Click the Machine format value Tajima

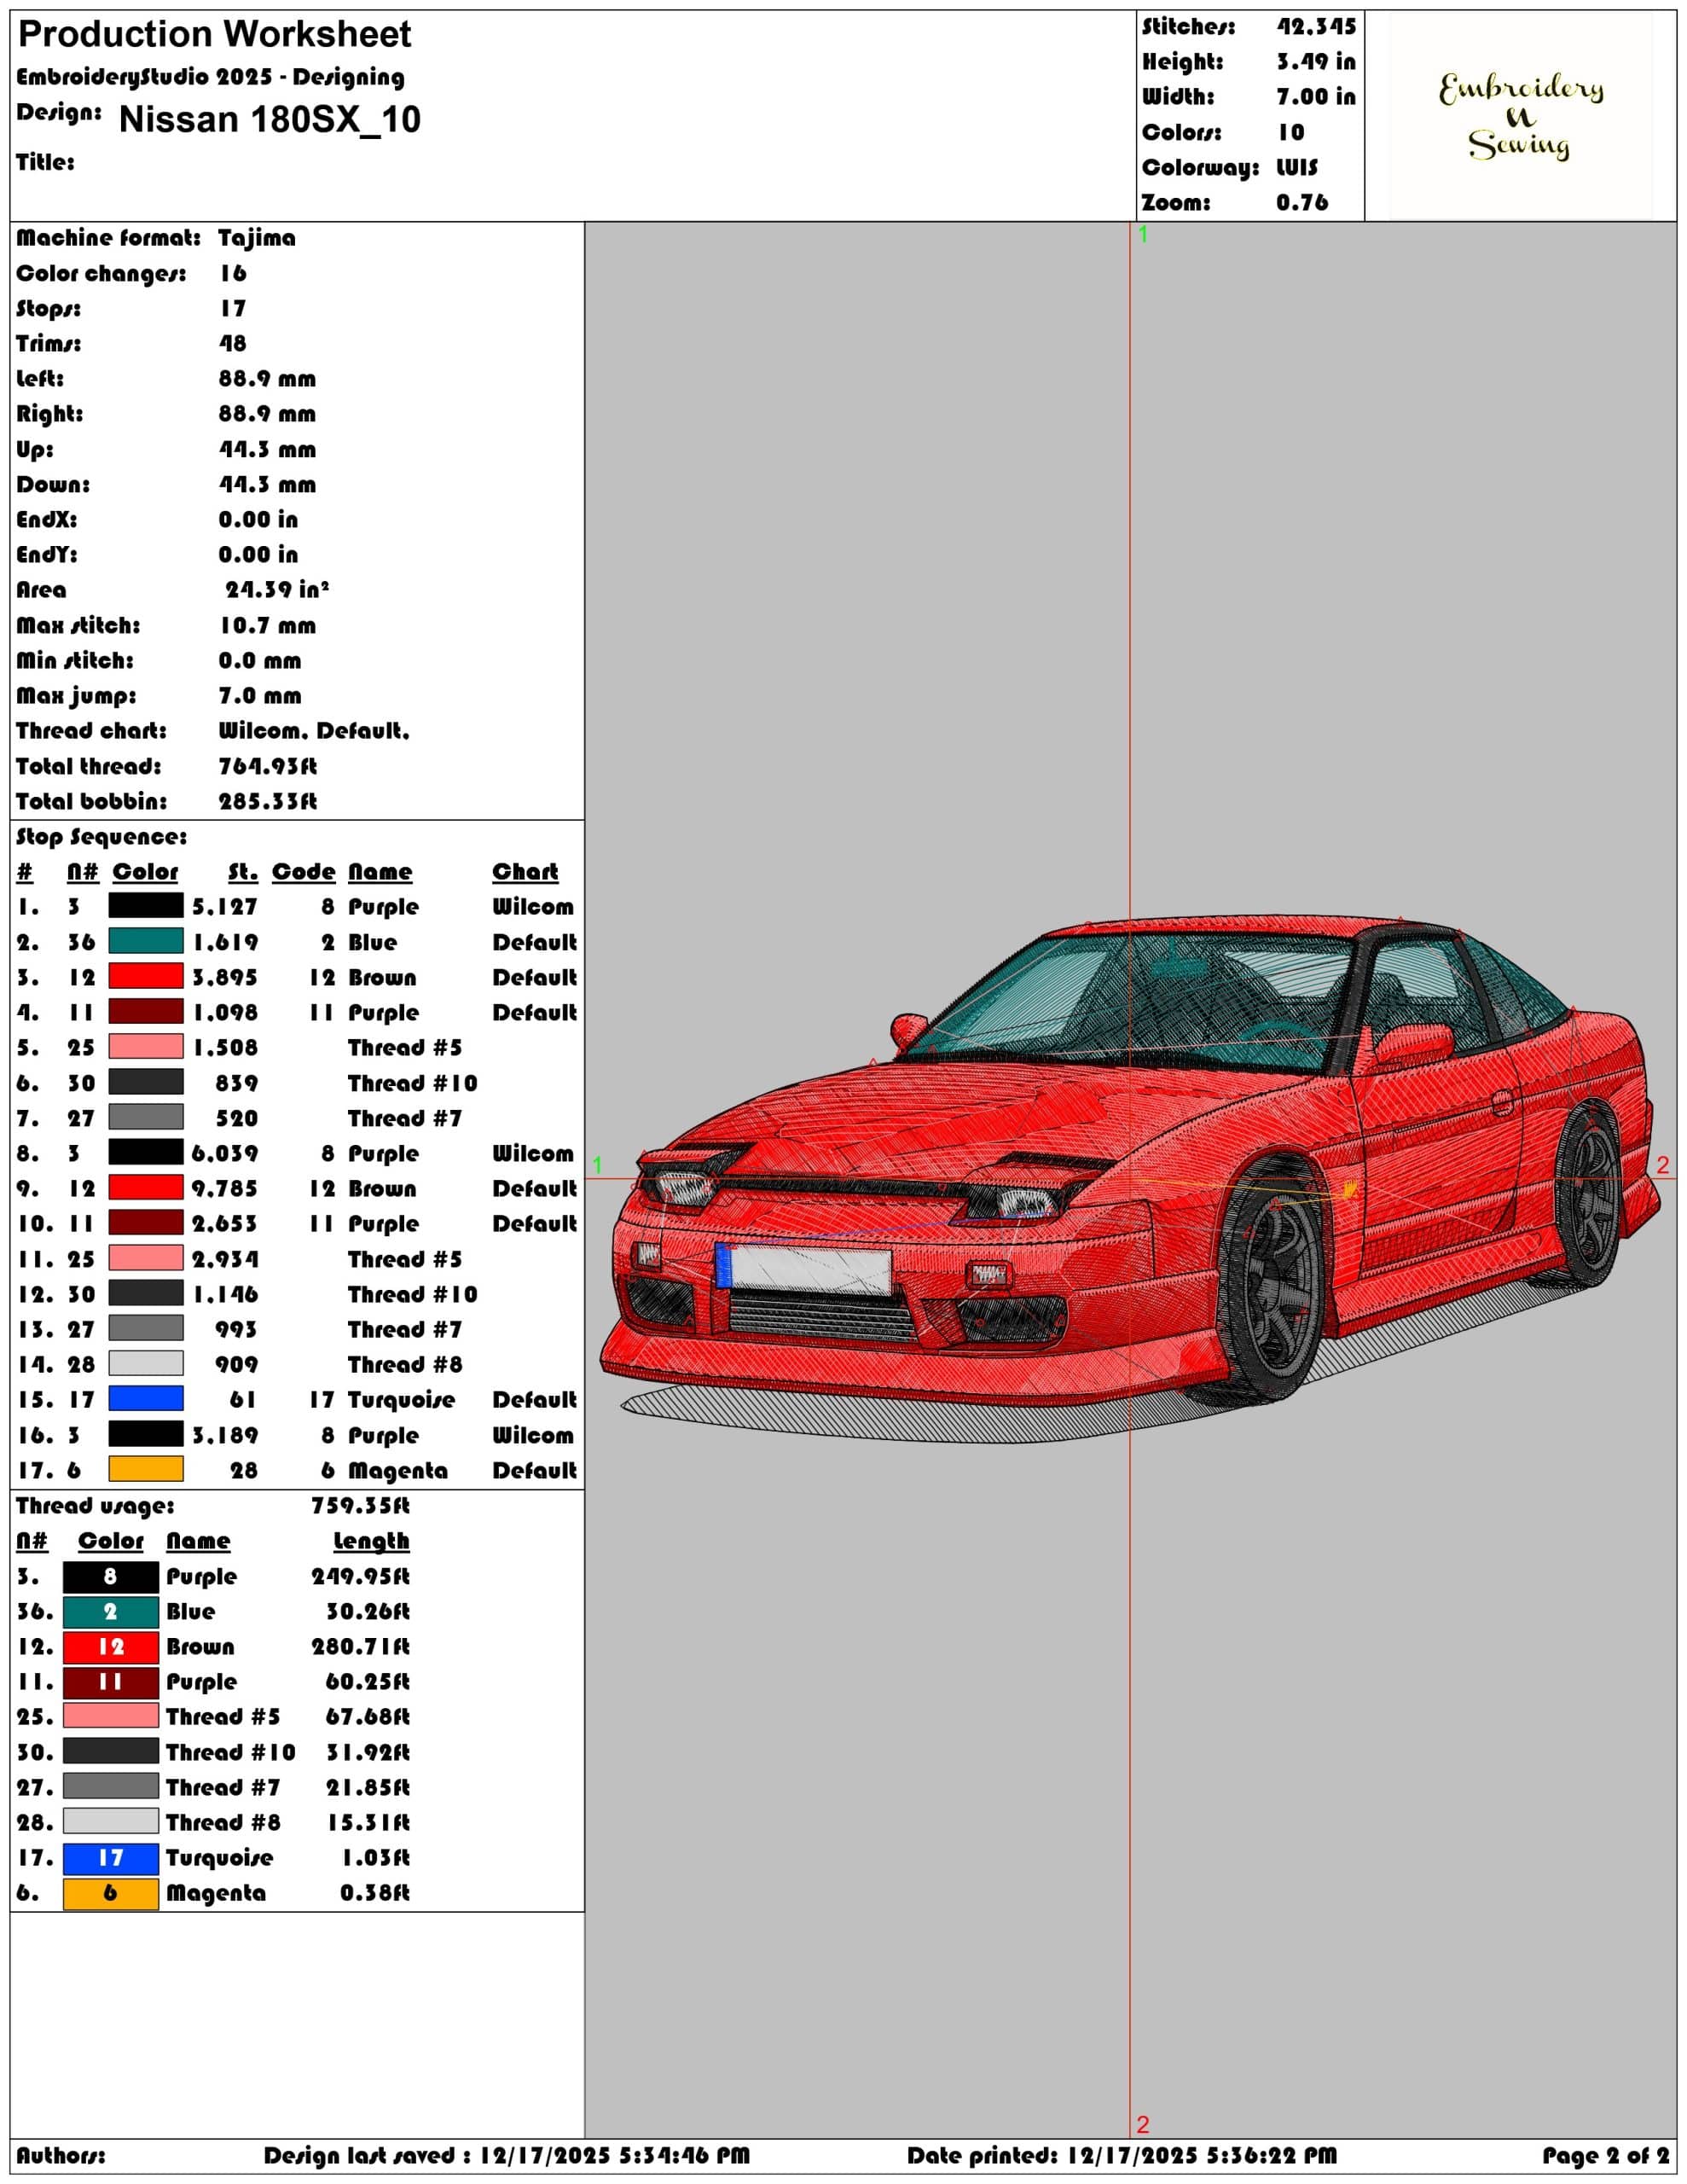click(257, 238)
